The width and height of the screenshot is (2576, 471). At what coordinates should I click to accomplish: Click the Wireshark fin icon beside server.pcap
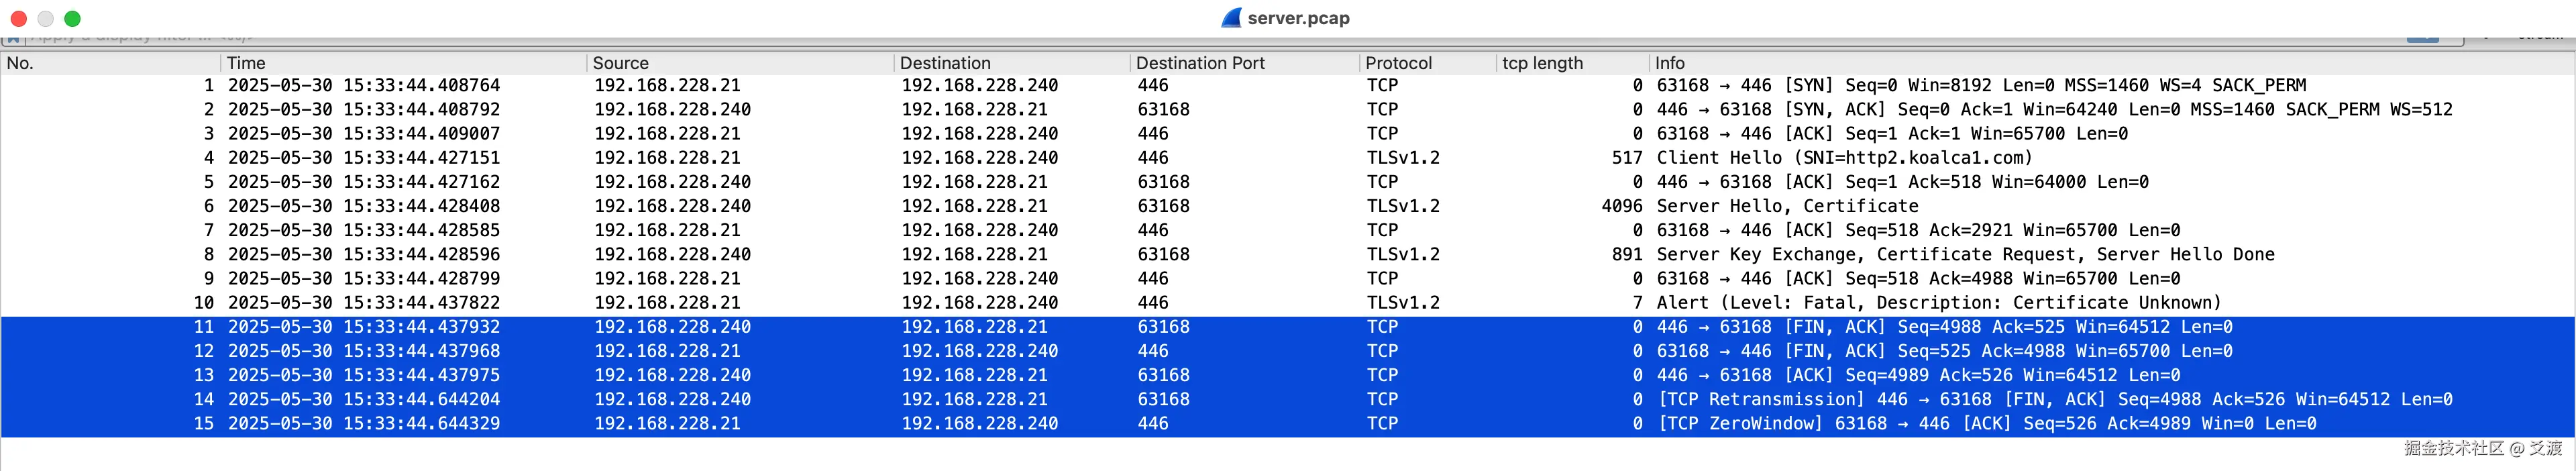(1231, 18)
